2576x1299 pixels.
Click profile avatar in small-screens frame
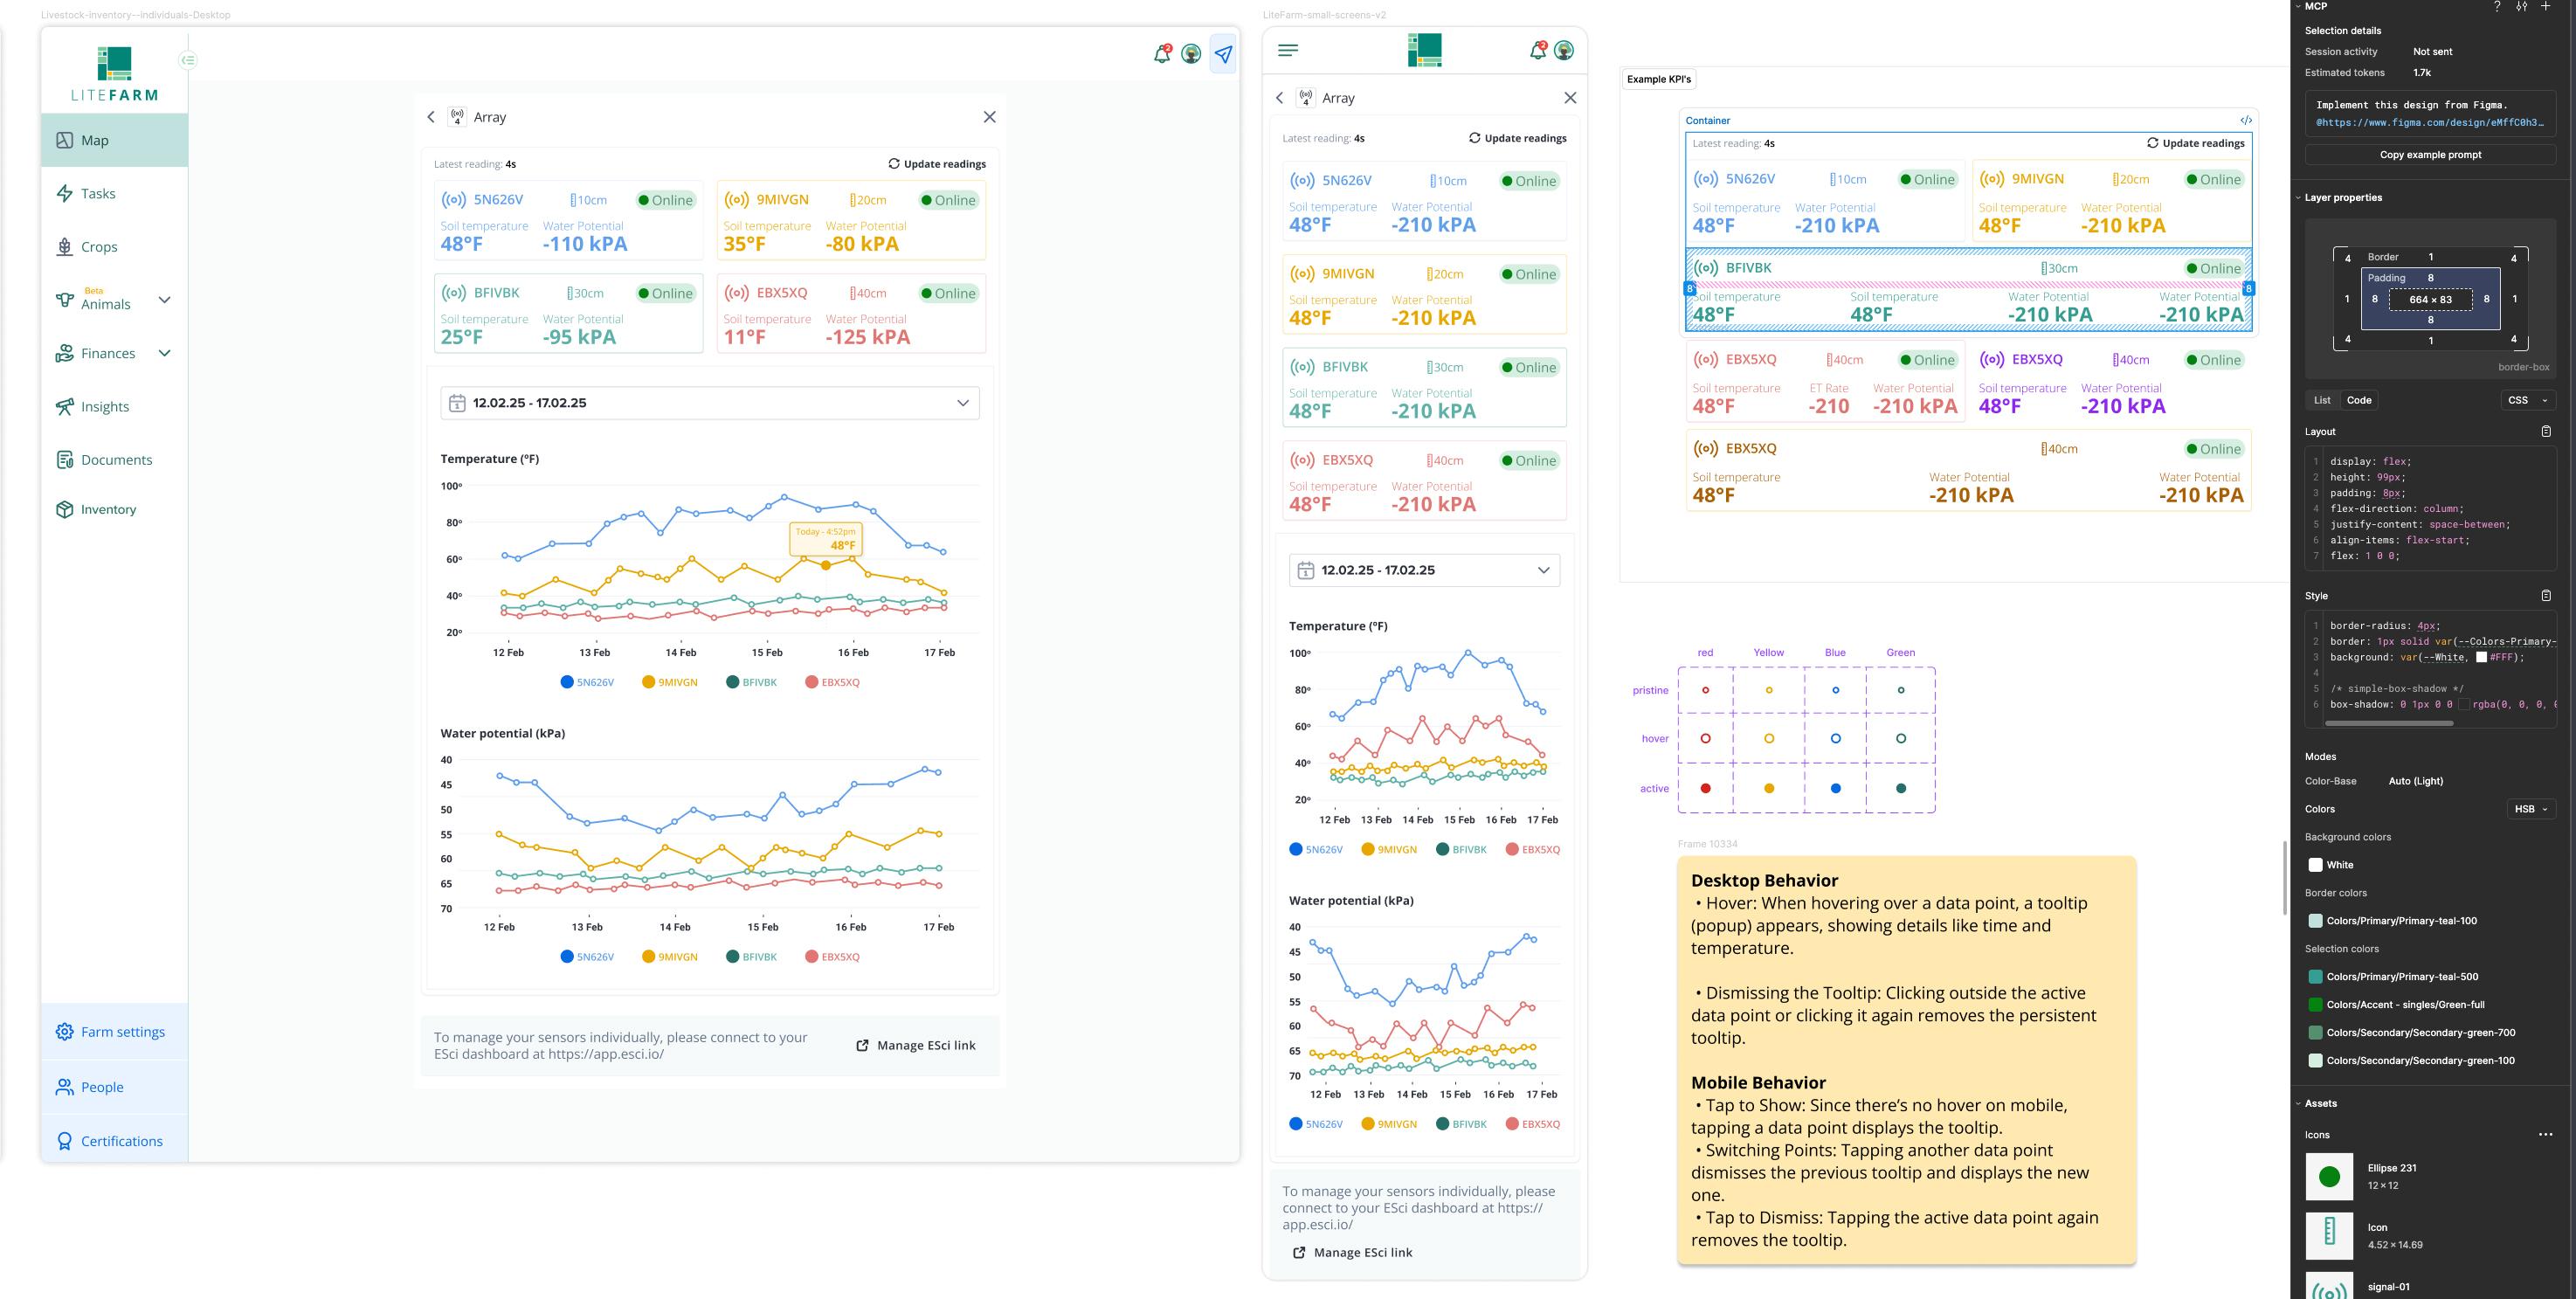click(x=1564, y=50)
